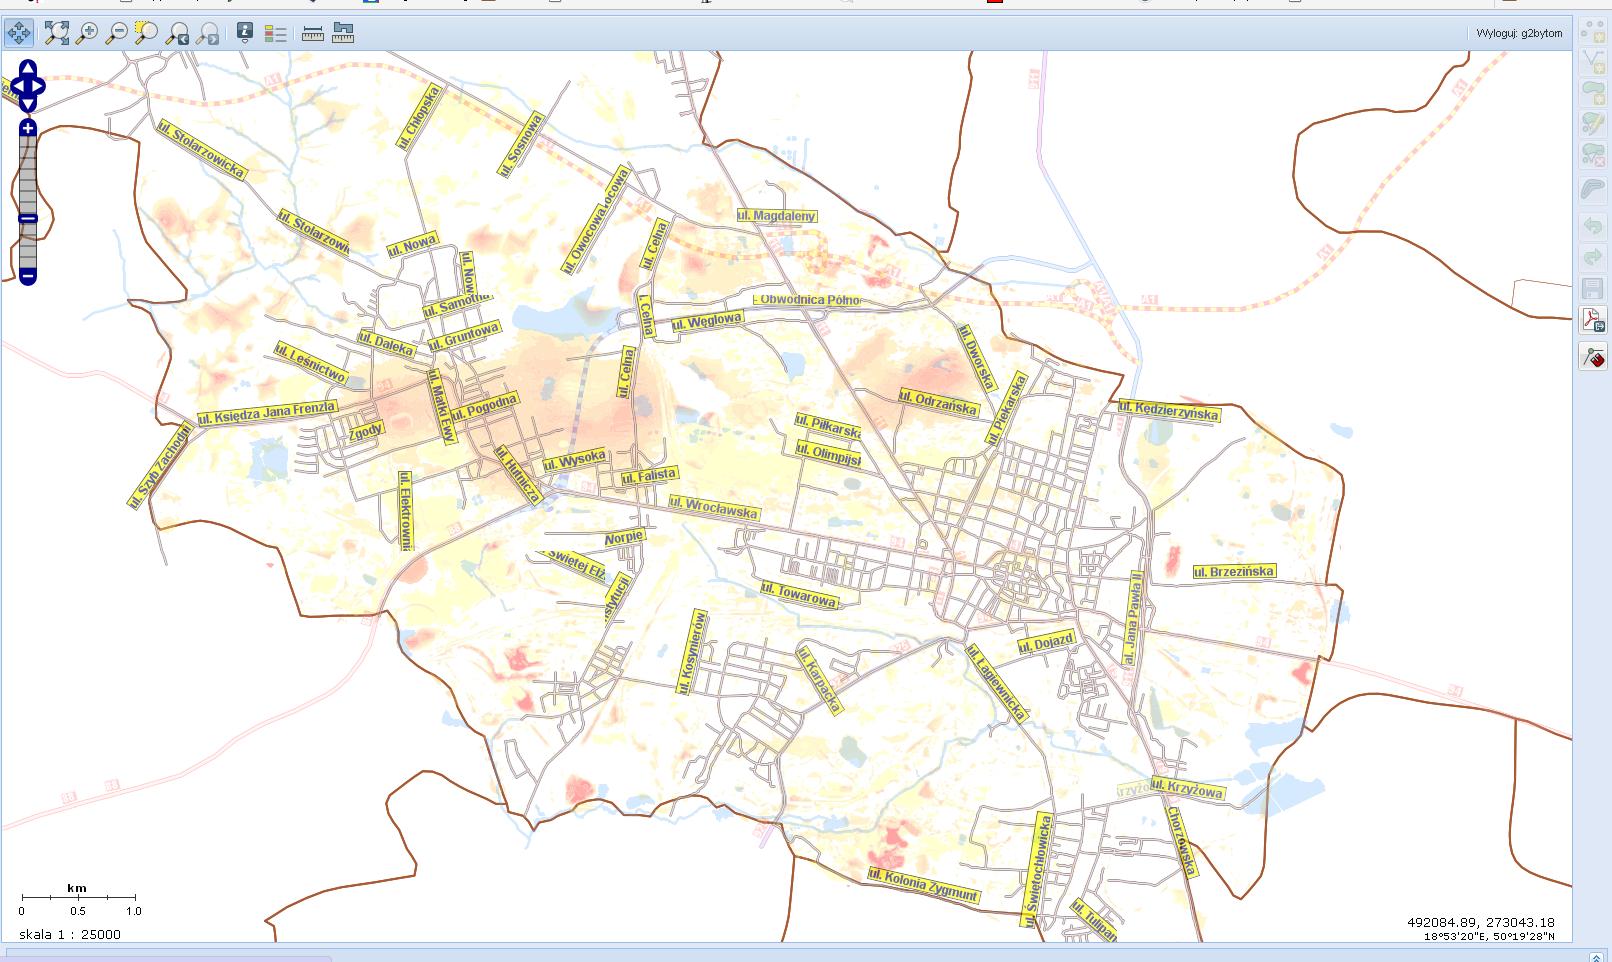
Task: Click the save floppy disk icon
Action: (x=1592, y=289)
